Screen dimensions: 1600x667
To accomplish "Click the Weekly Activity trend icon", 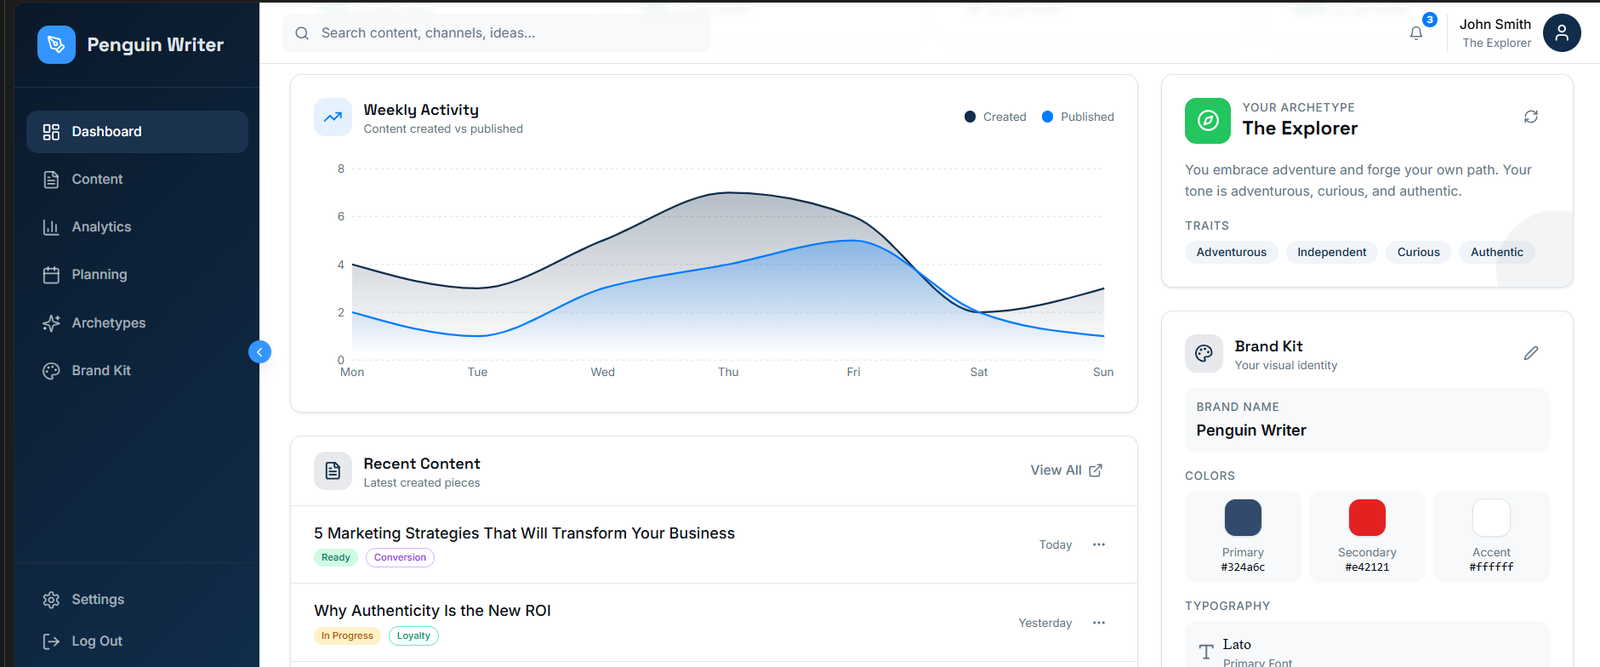I will [x=333, y=117].
